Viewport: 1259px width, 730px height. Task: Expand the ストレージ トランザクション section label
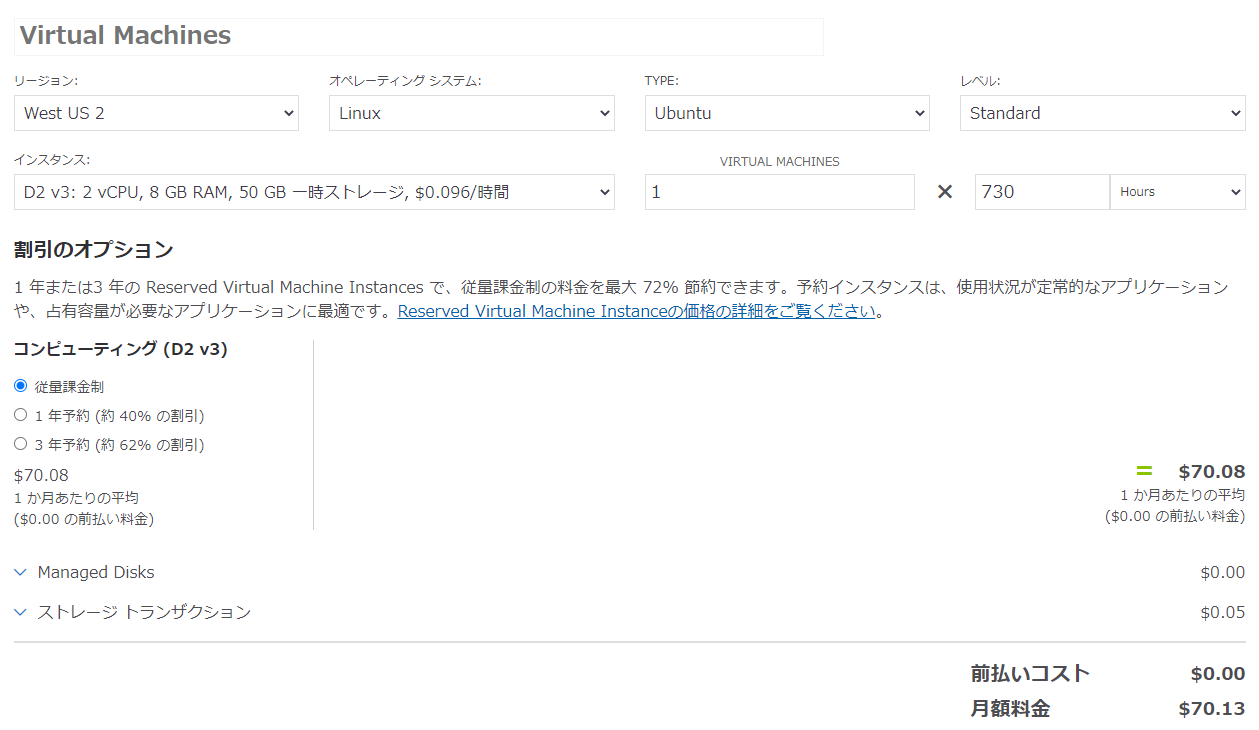(144, 612)
